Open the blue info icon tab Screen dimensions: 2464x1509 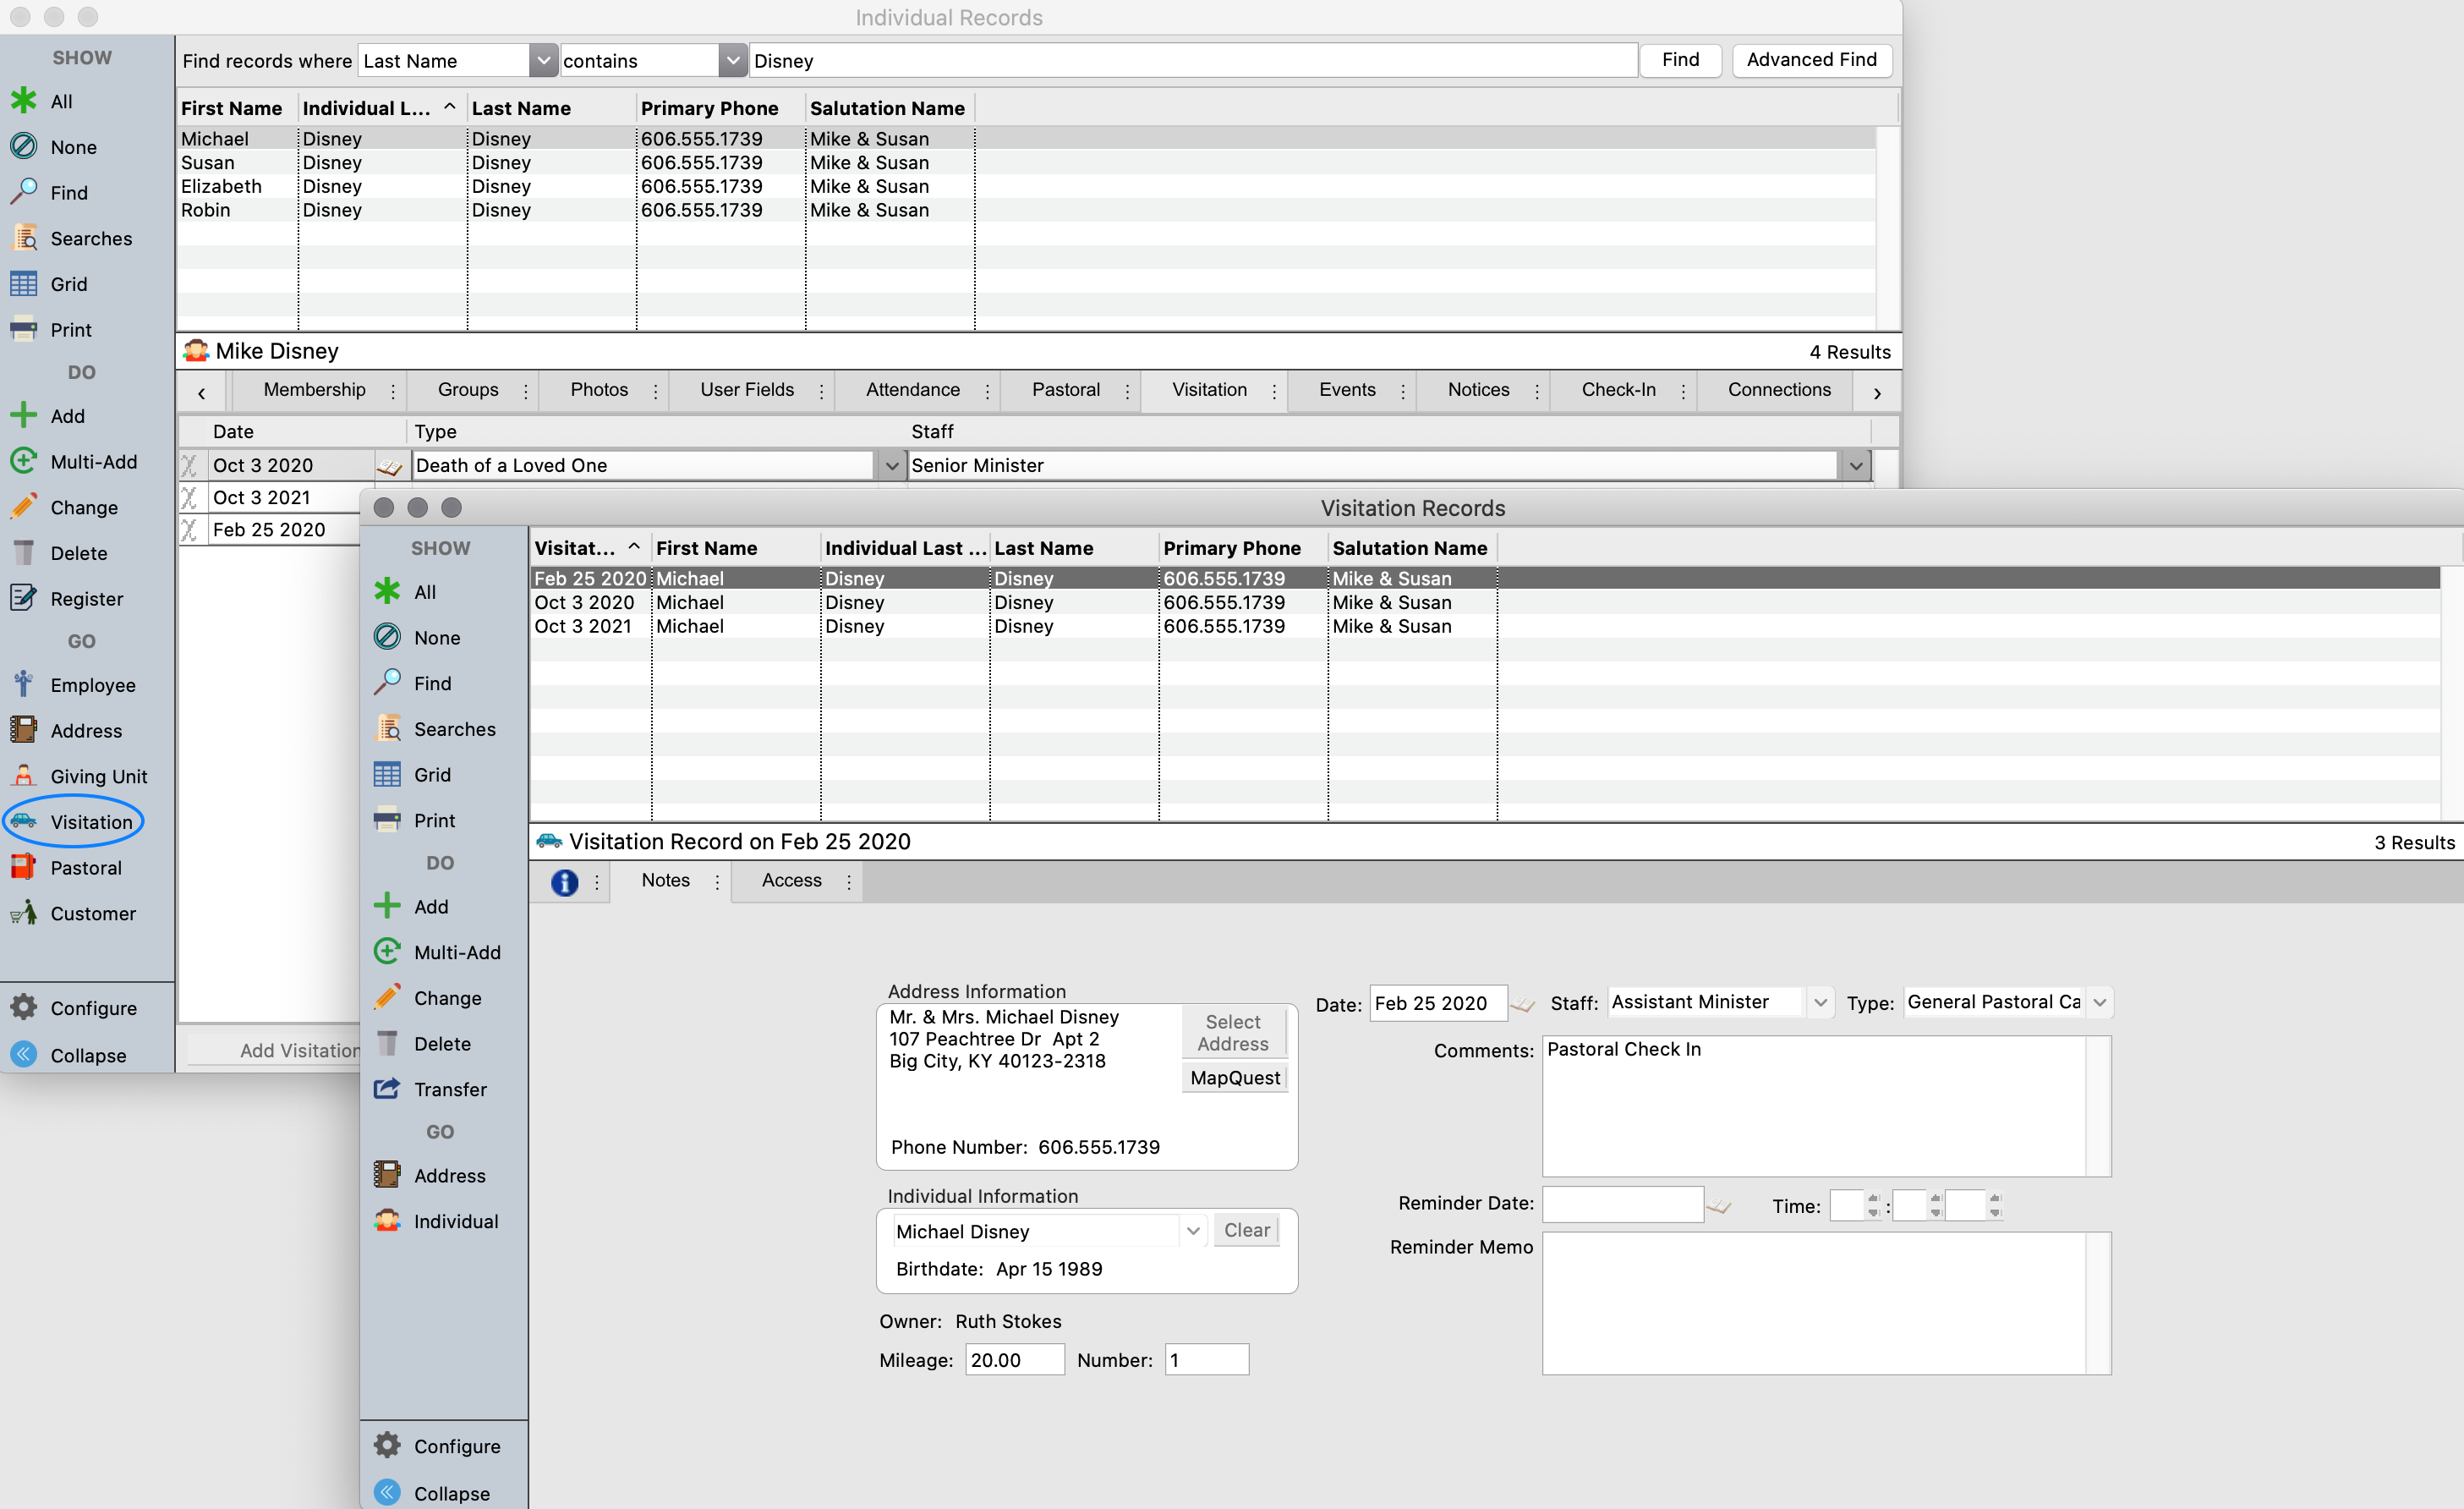pos(564,882)
